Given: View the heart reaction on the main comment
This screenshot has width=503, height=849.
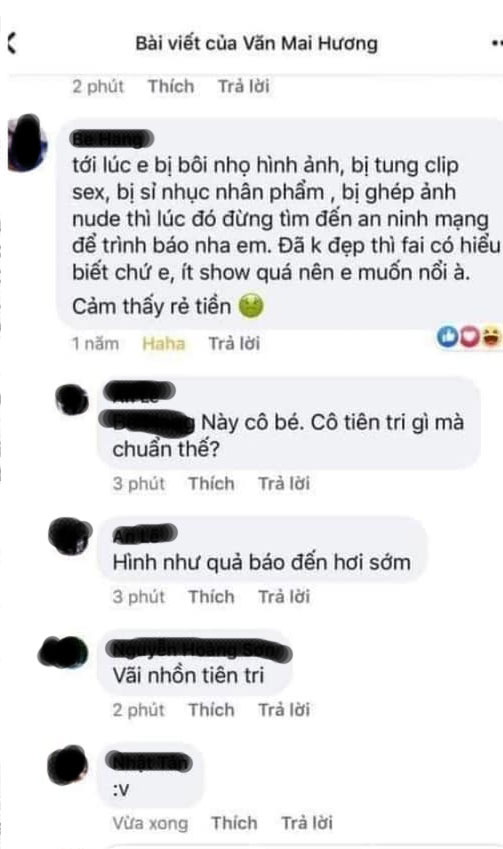Looking at the screenshot, I should click(x=468, y=337).
